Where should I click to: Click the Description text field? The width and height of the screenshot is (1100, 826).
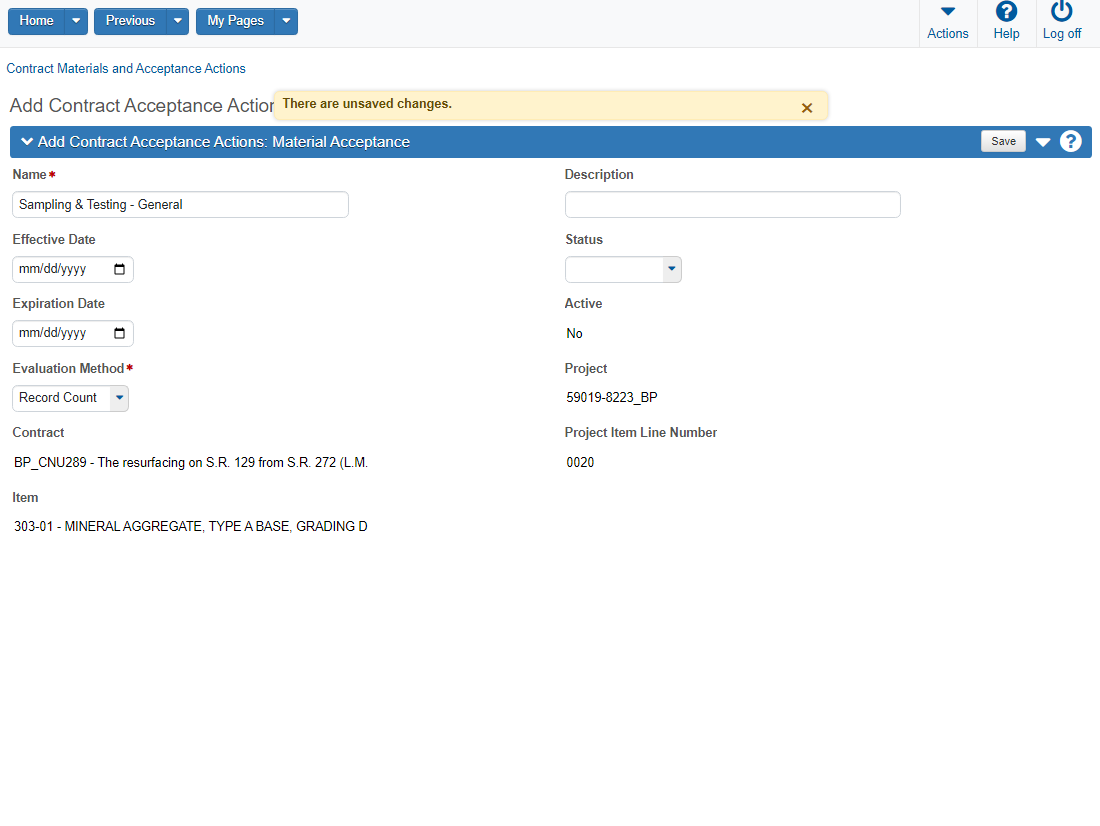pos(732,205)
